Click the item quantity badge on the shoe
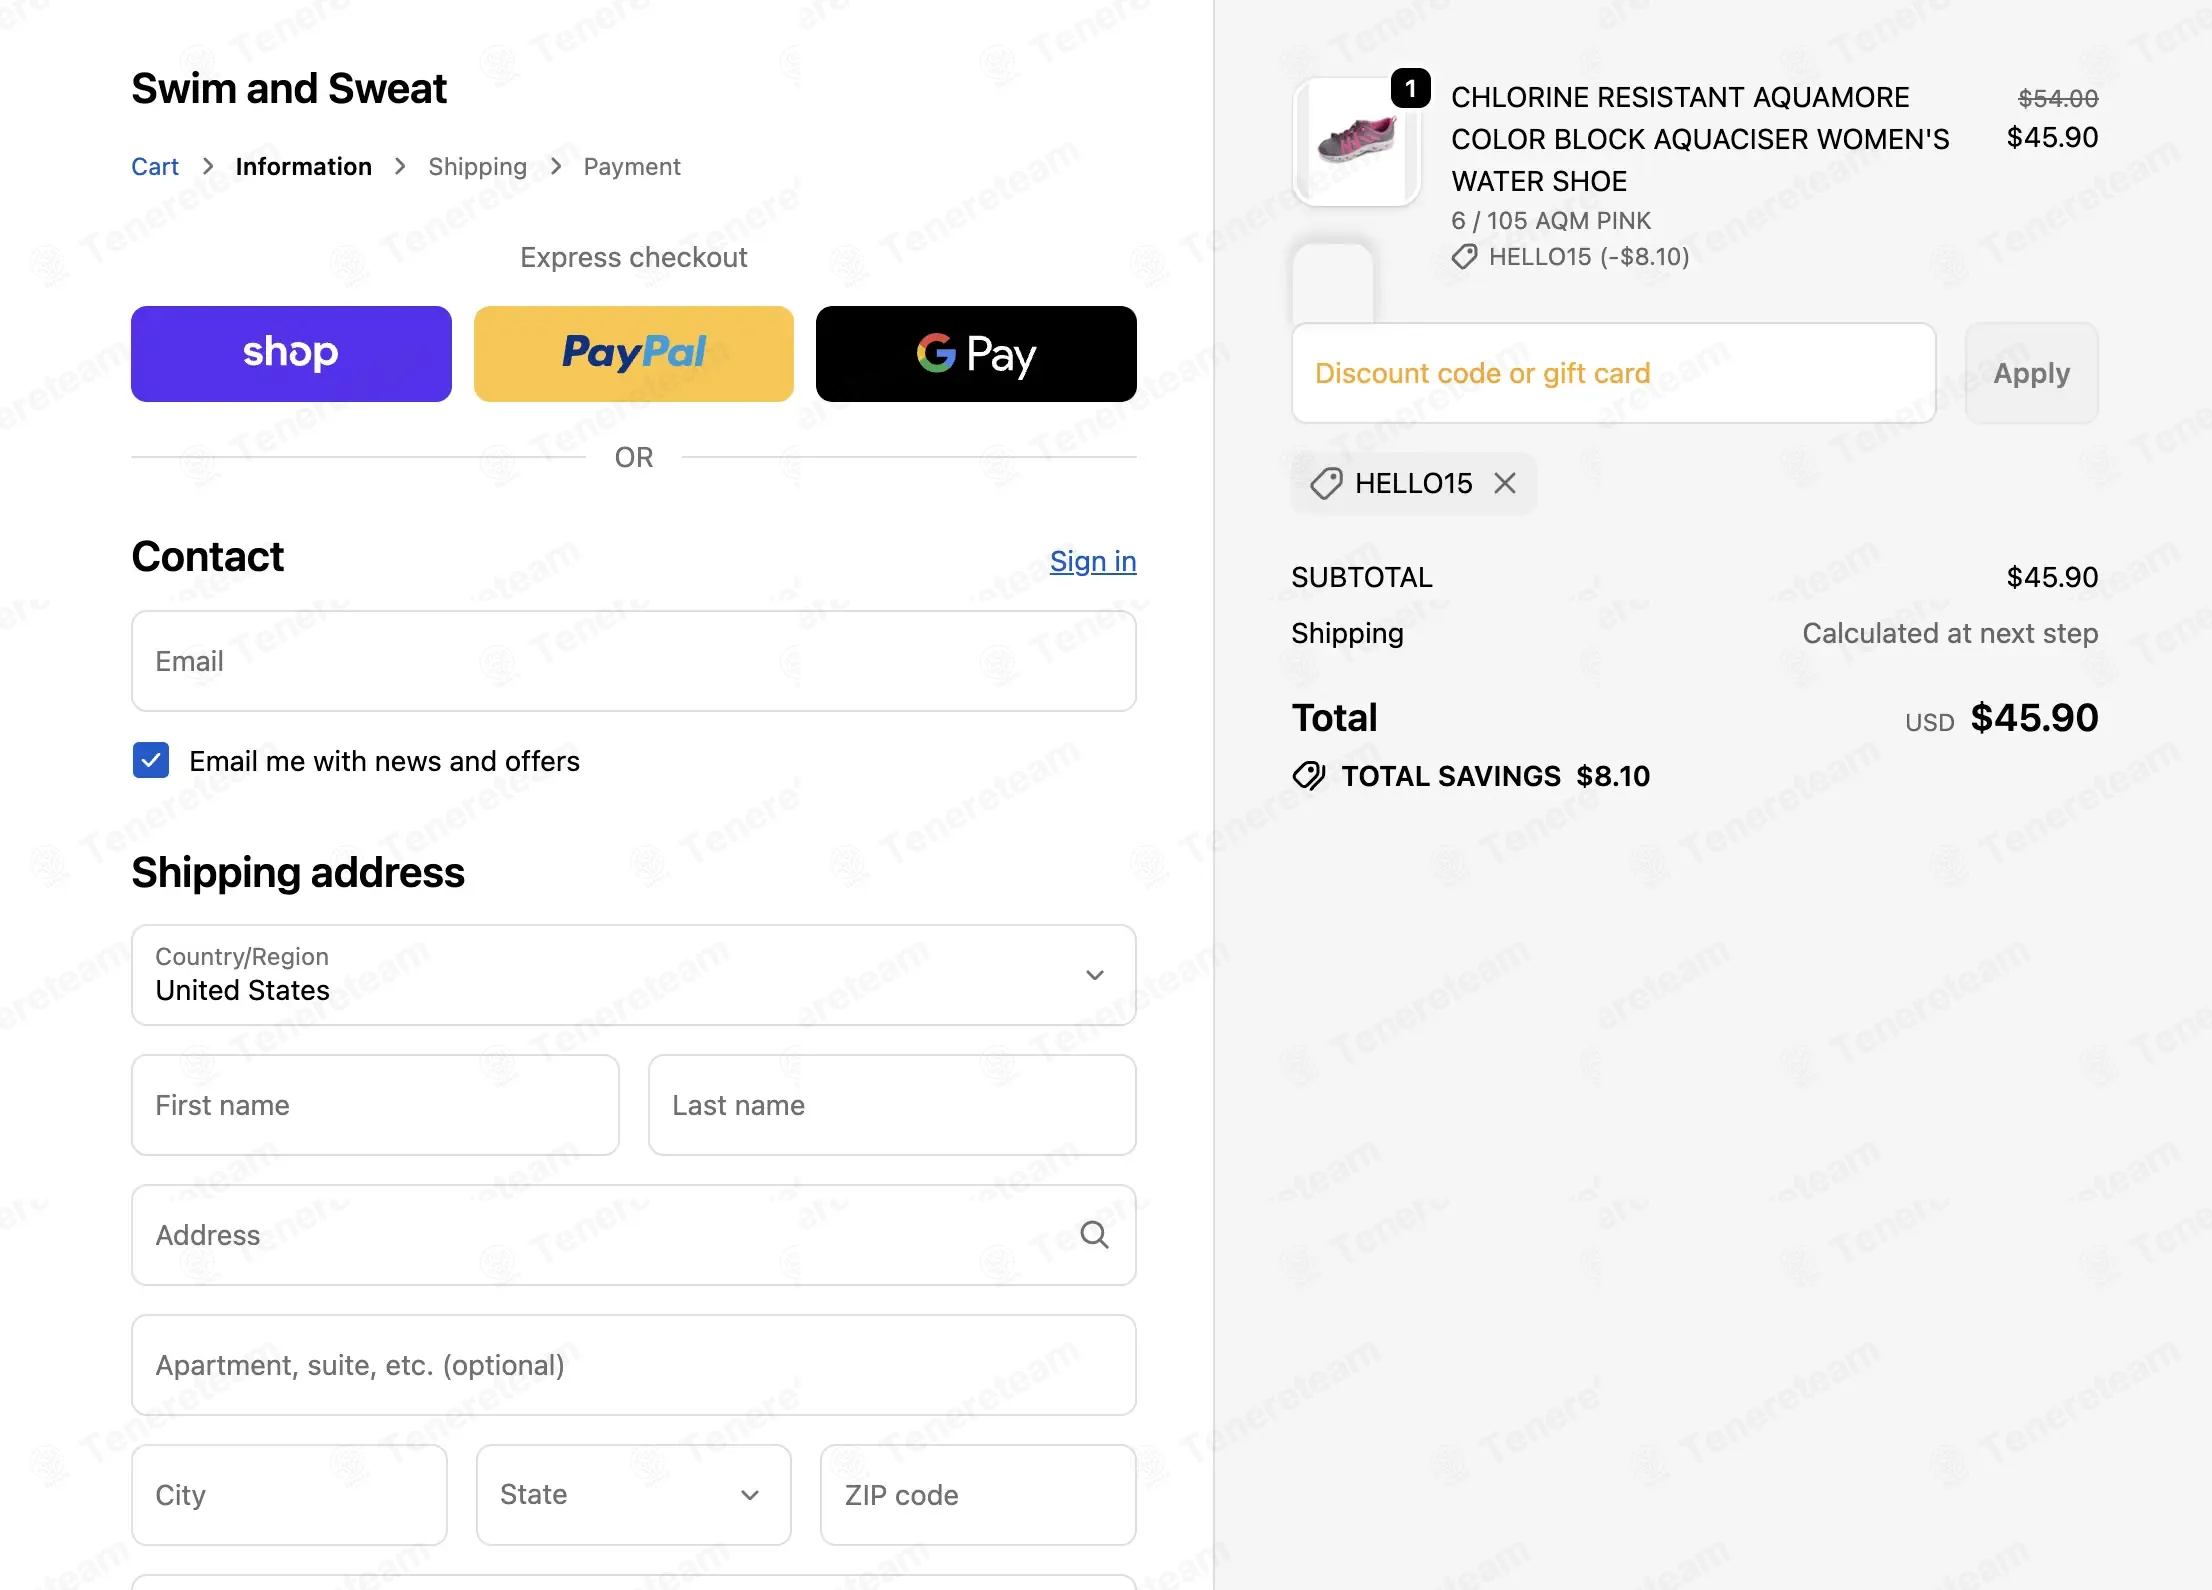This screenshot has height=1590, width=2212. (1410, 89)
